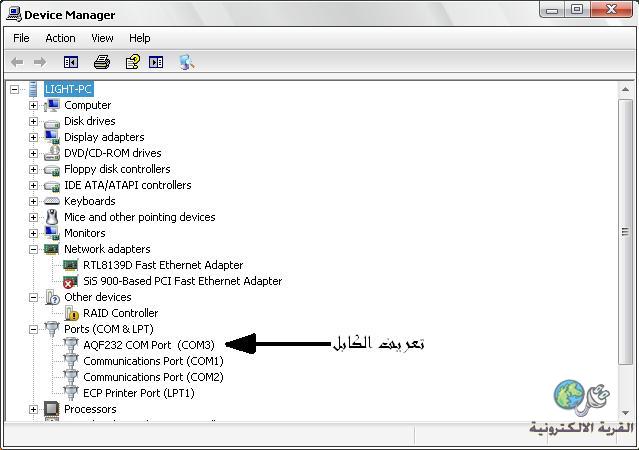The width and height of the screenshot is (639, 450).
Task: Click the Mice pointing devices icon
Action: (52, 217)
